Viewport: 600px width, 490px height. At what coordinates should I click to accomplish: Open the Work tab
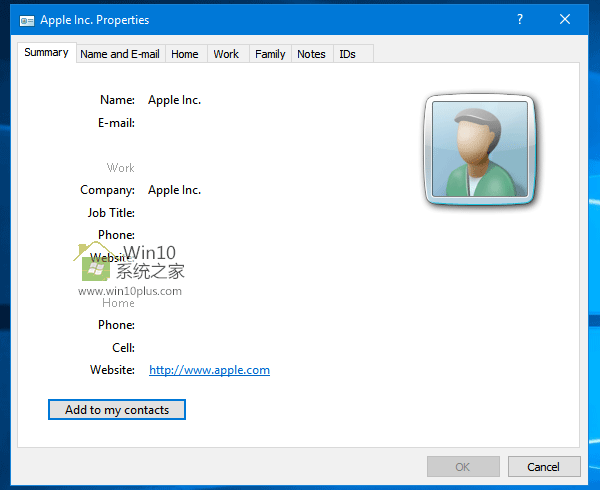(x=226, y=54)
